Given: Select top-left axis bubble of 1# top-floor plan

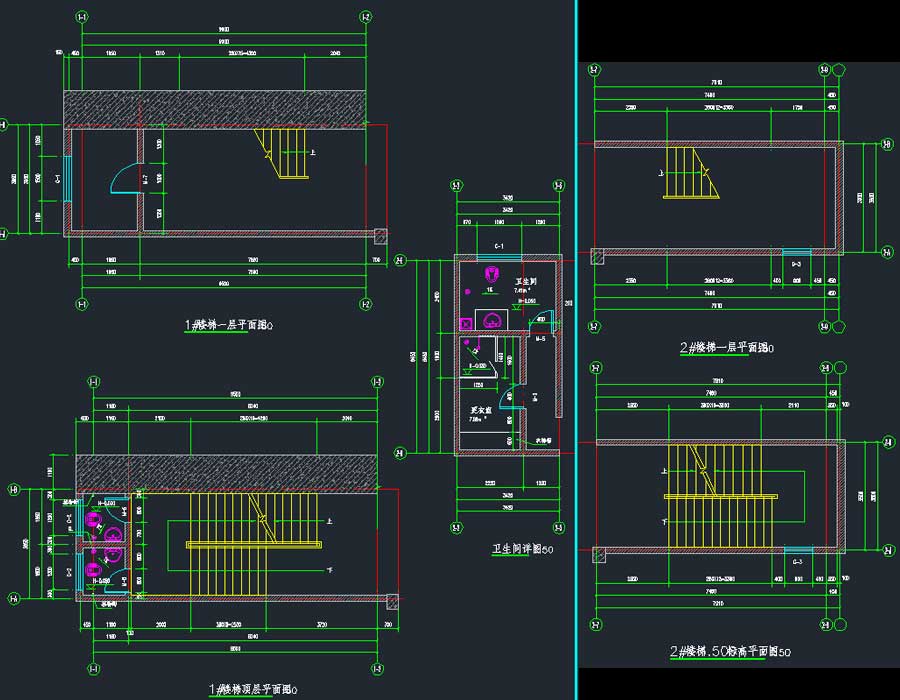Looking at the screenshot, I should pos(94,382).
